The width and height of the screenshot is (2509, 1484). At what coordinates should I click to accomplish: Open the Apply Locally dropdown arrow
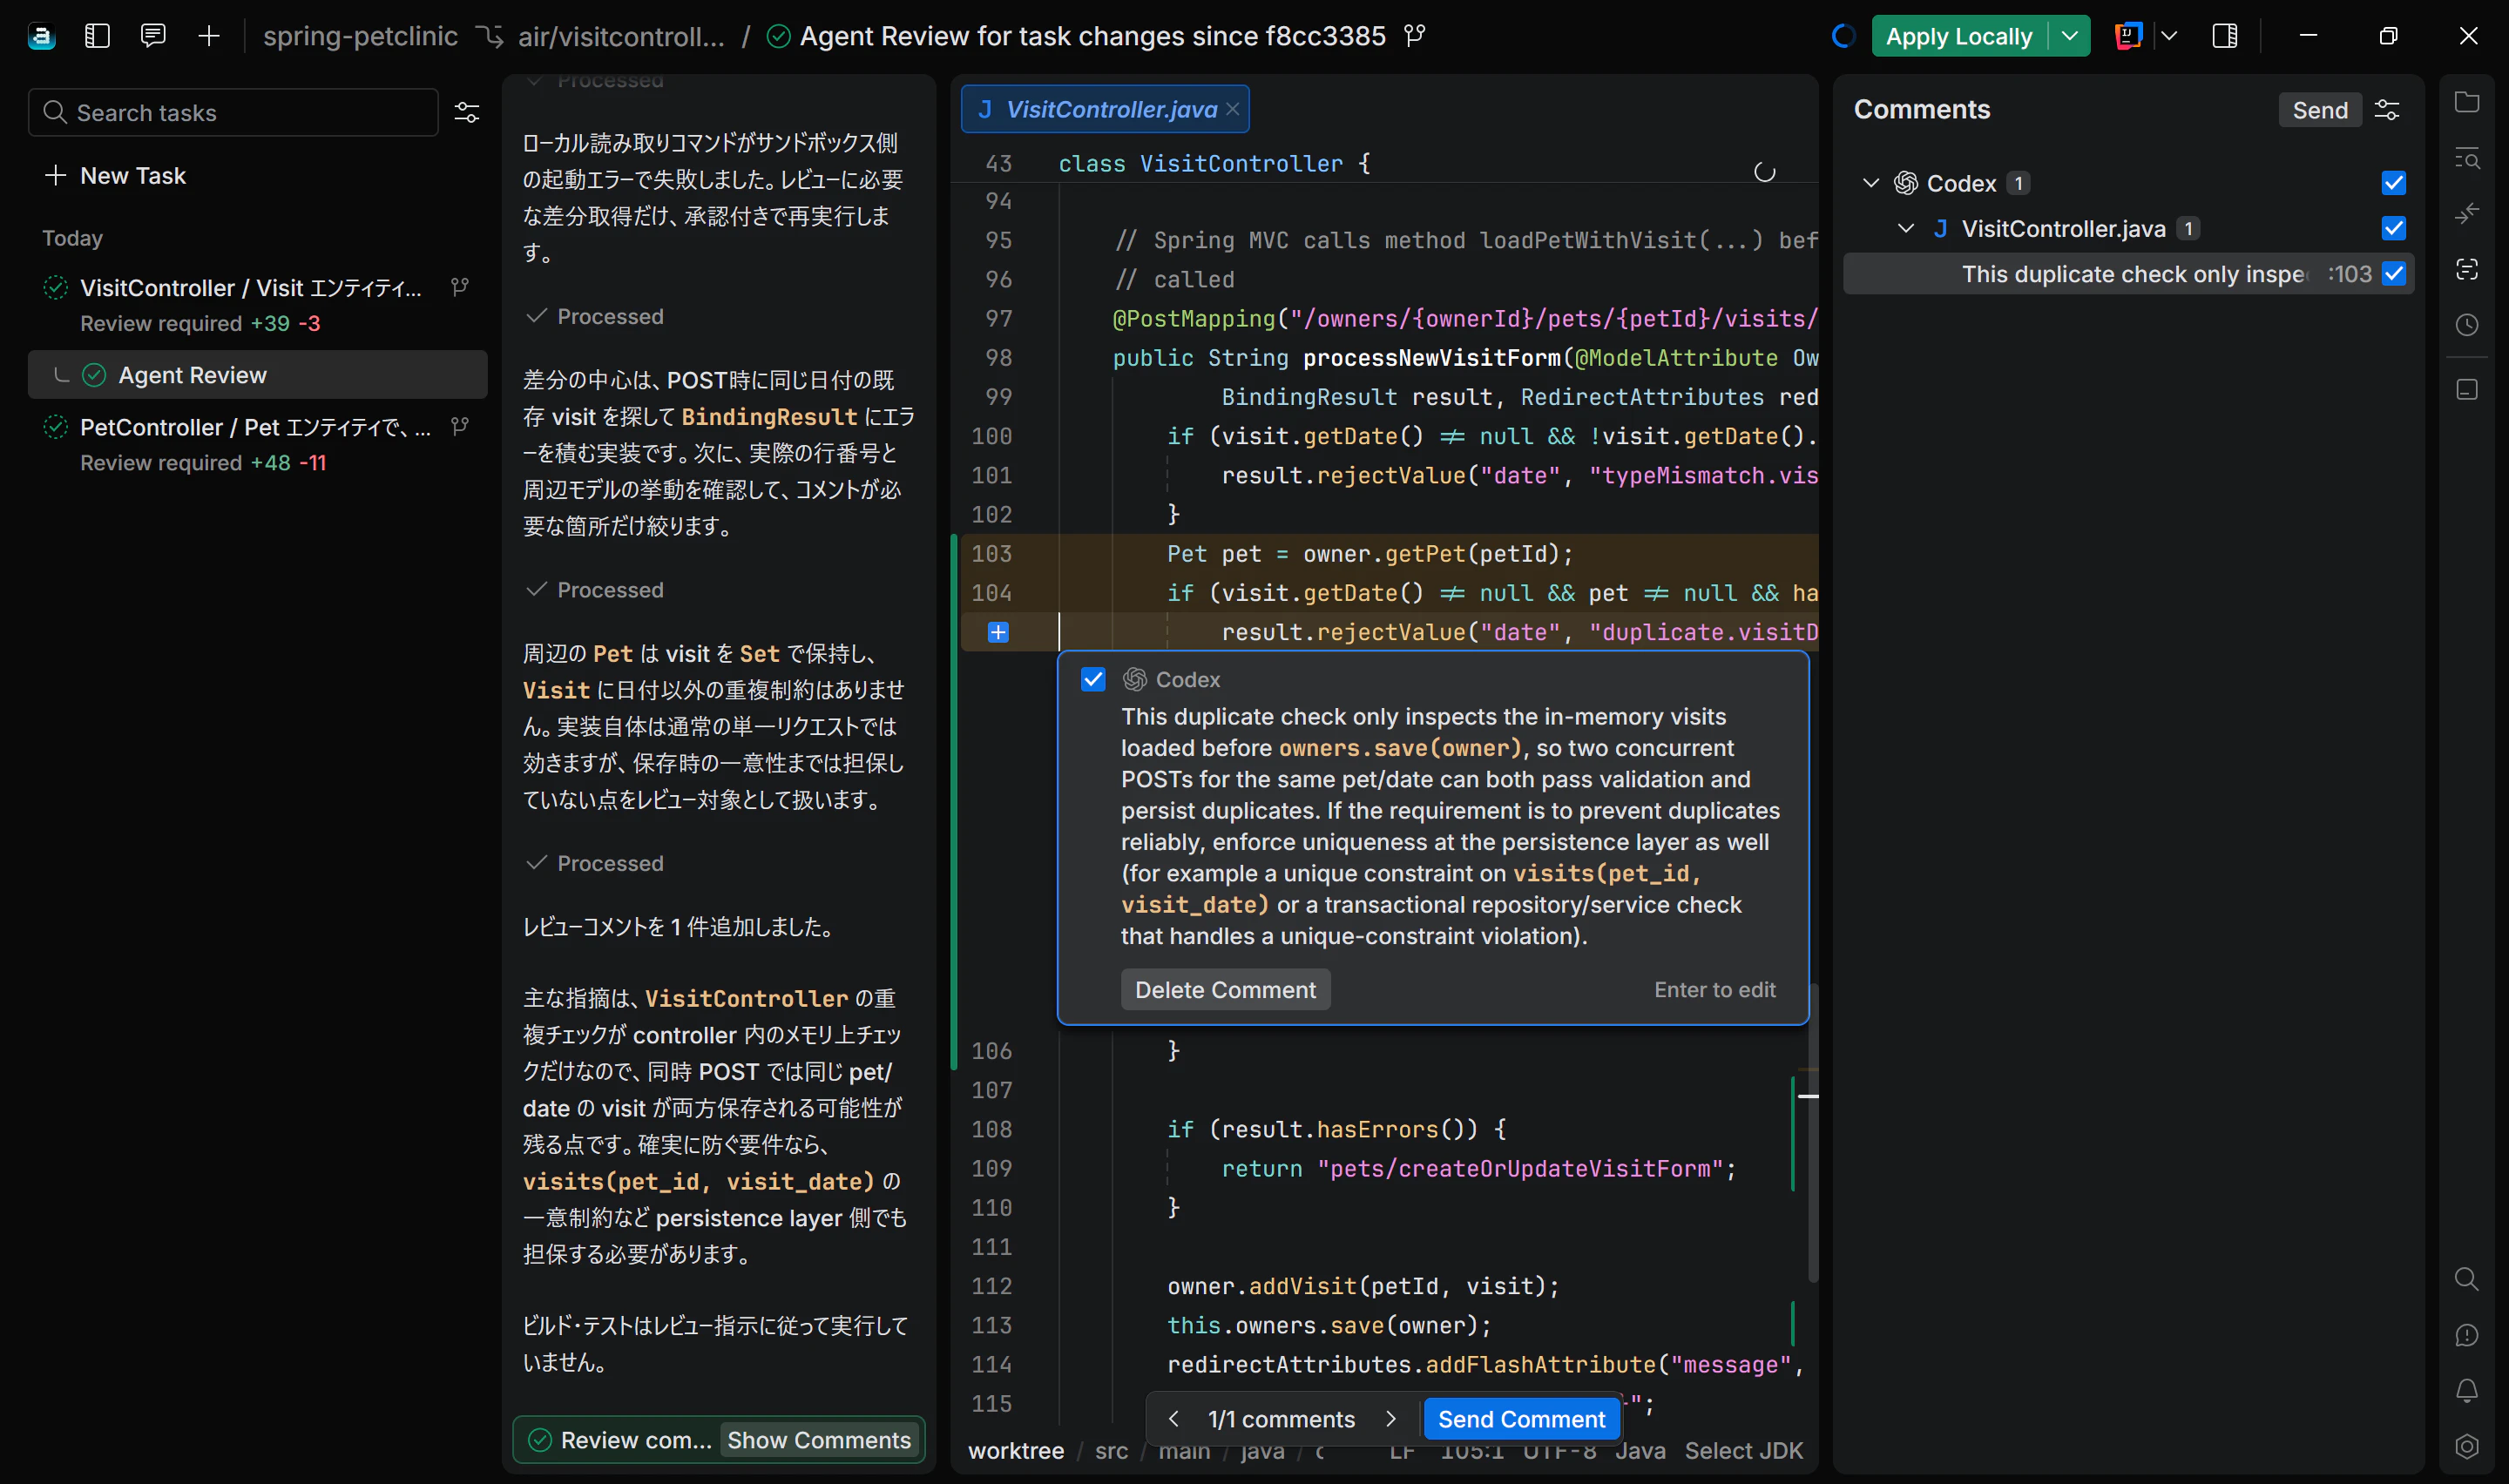tap(2069, 36)
